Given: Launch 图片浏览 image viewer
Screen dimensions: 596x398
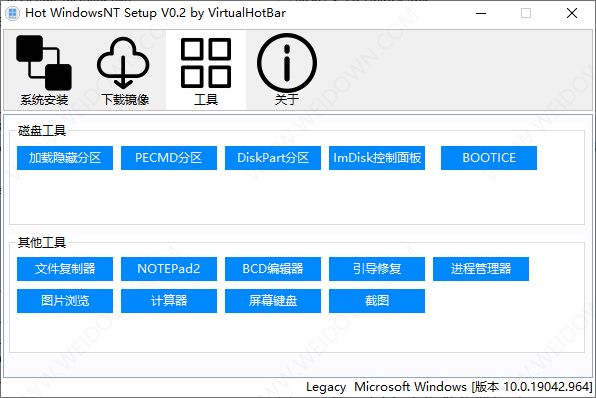Looking at the screenshot, I should [x=65, y=301].
